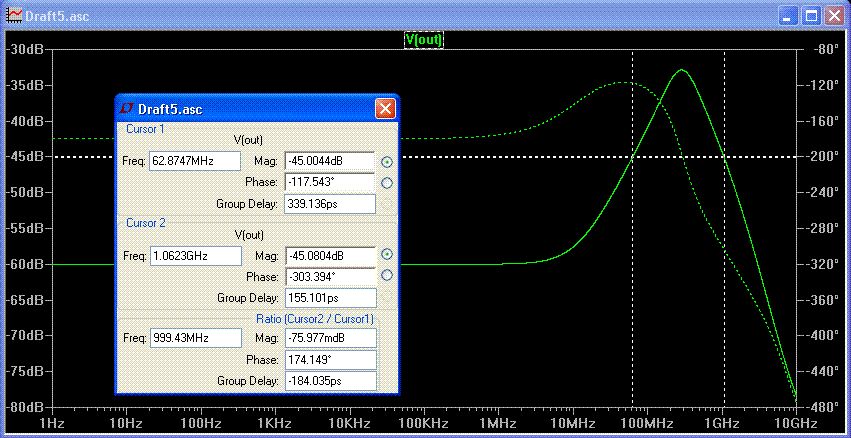
Task: Maximize the plot window
Action: (812, 16)
